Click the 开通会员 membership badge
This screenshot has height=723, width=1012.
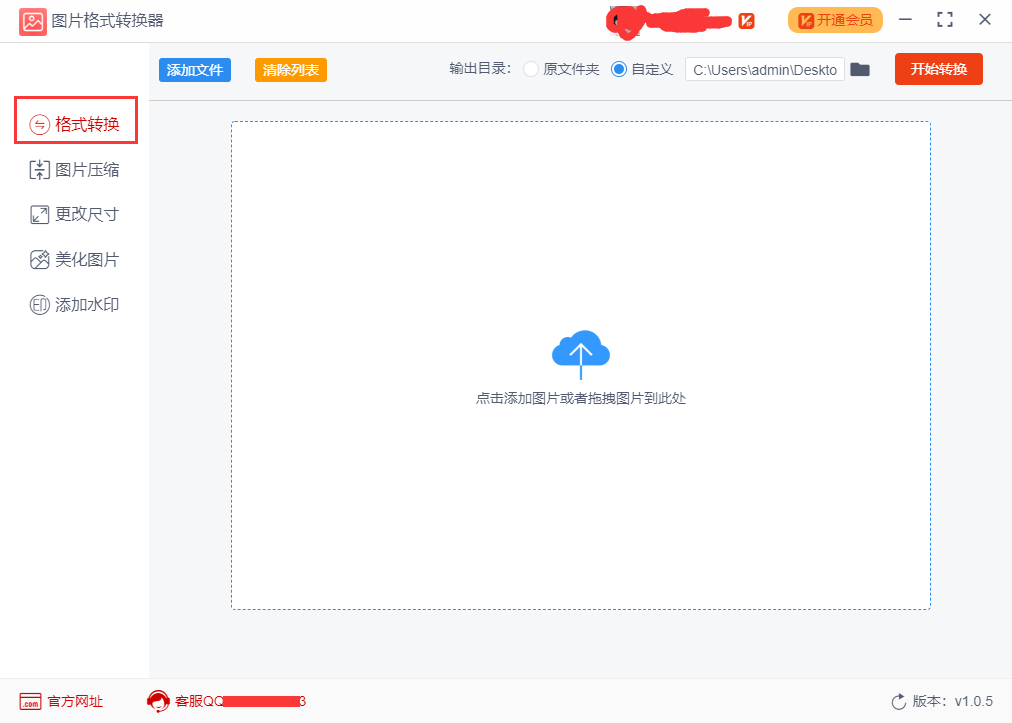tap(834, 19)
